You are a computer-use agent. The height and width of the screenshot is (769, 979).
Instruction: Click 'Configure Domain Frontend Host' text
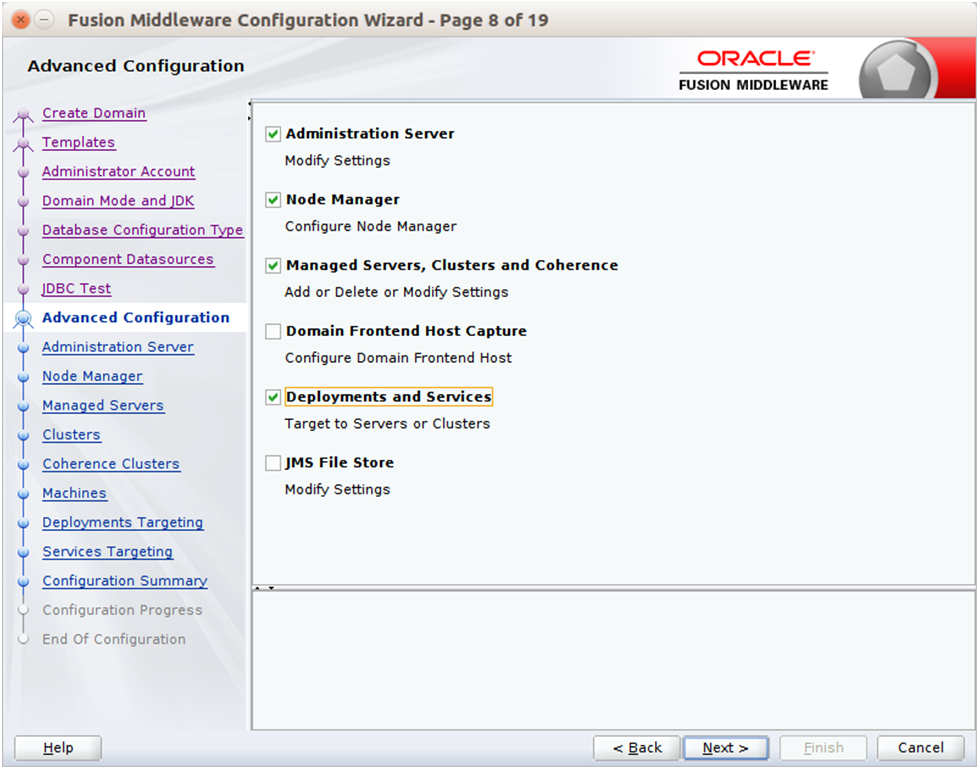pyautogui.click(x=398, y=358)
